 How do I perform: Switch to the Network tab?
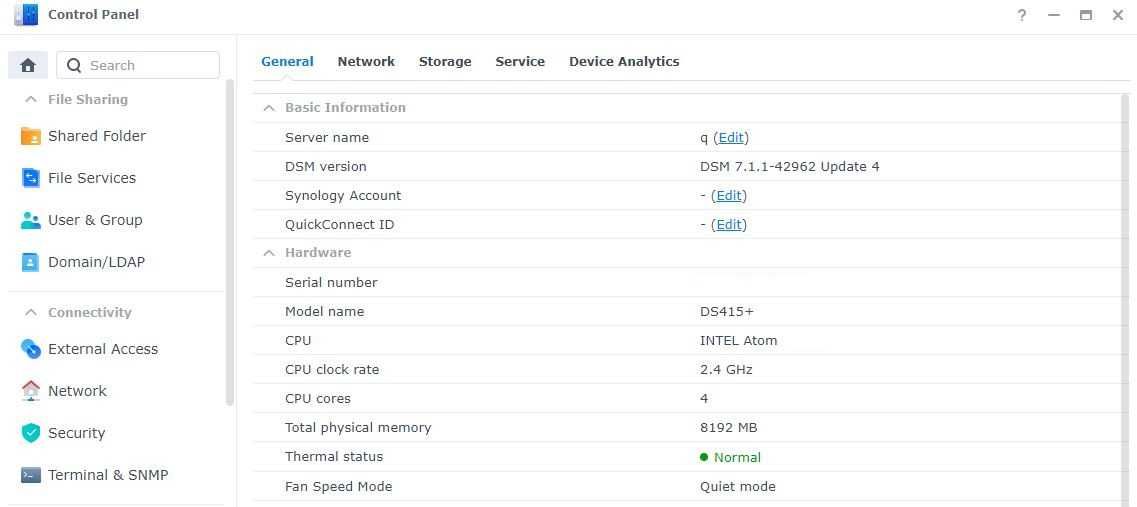(x=366, y=62)
